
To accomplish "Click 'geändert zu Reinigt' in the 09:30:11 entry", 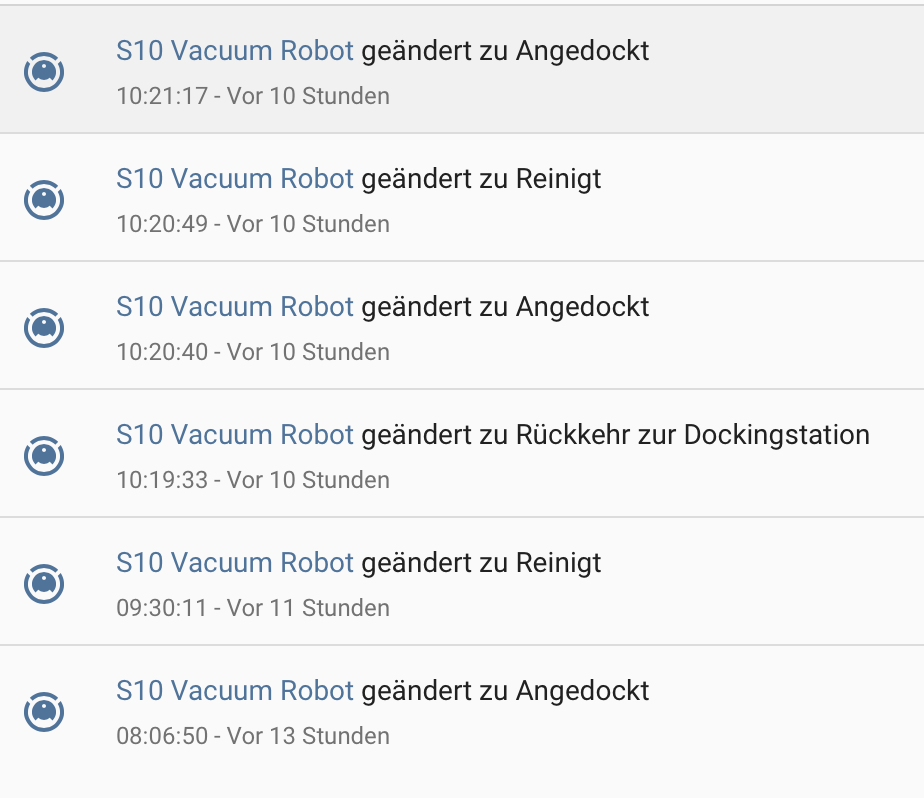I will (481, 563).
